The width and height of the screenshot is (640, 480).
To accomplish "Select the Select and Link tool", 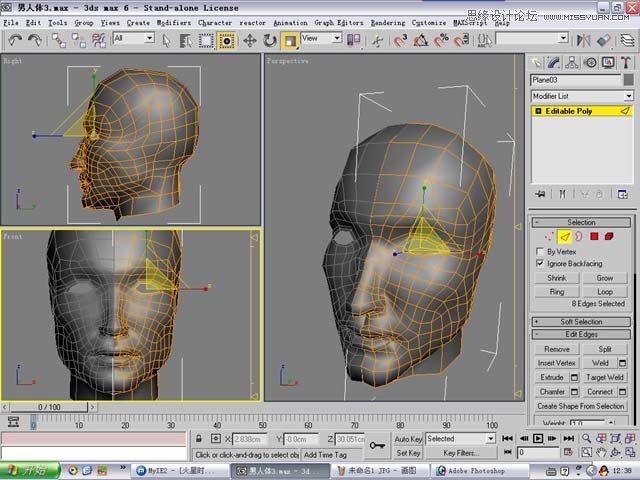I will point(58,40).
